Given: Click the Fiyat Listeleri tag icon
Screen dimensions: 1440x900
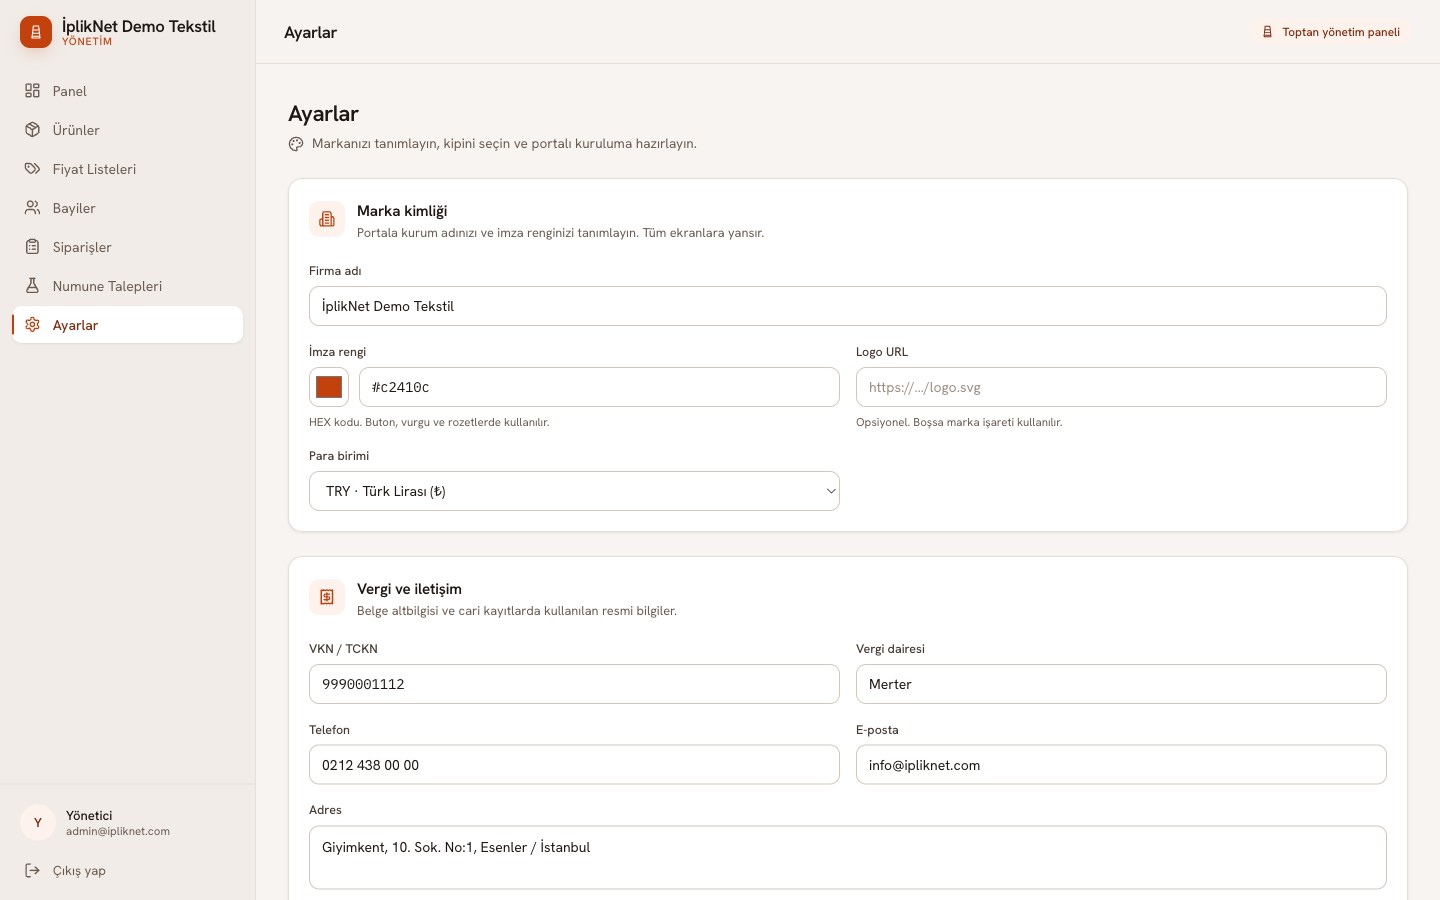Looking at the screenshot, I should (32, 169).
